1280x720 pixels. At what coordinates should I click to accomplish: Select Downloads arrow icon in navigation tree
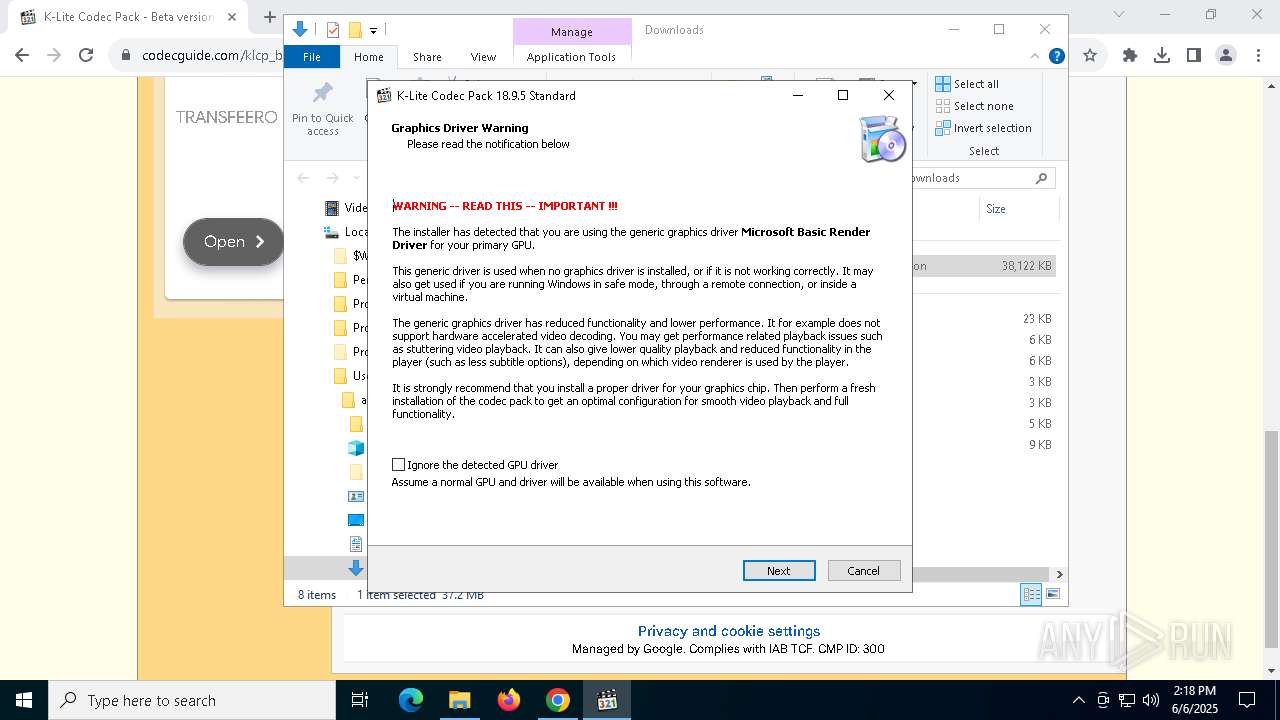point(356,568)
